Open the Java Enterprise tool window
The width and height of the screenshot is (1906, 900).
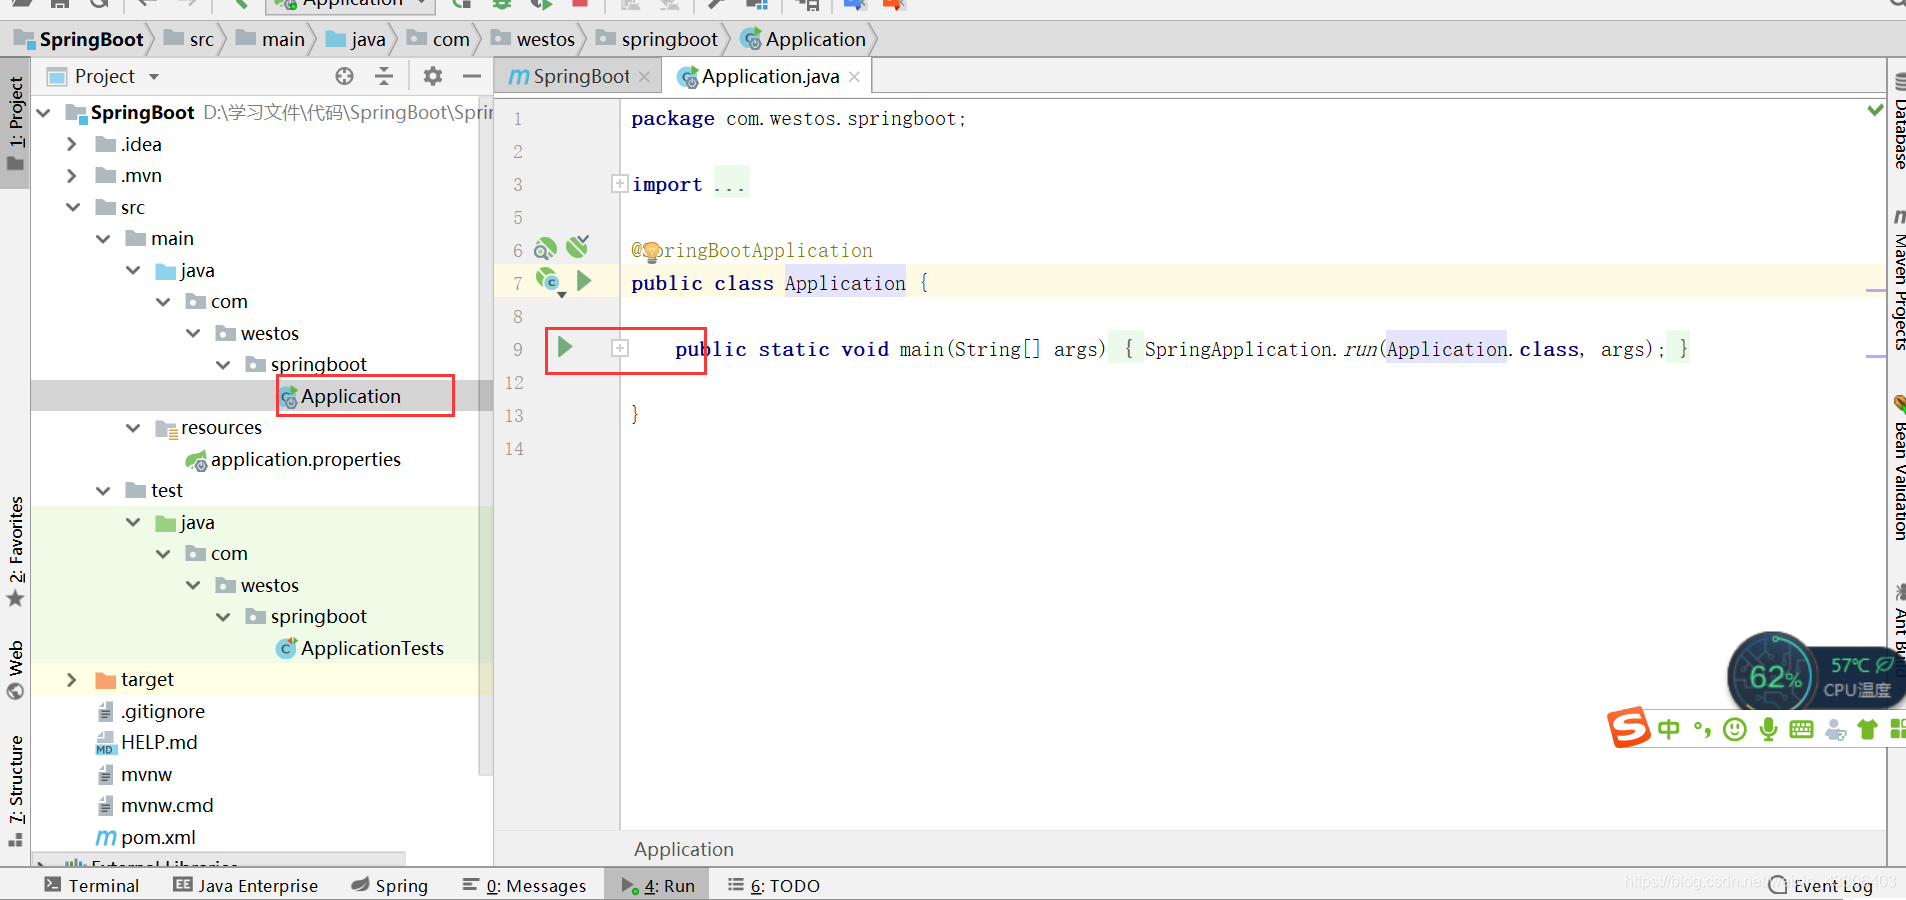(245, 885)
